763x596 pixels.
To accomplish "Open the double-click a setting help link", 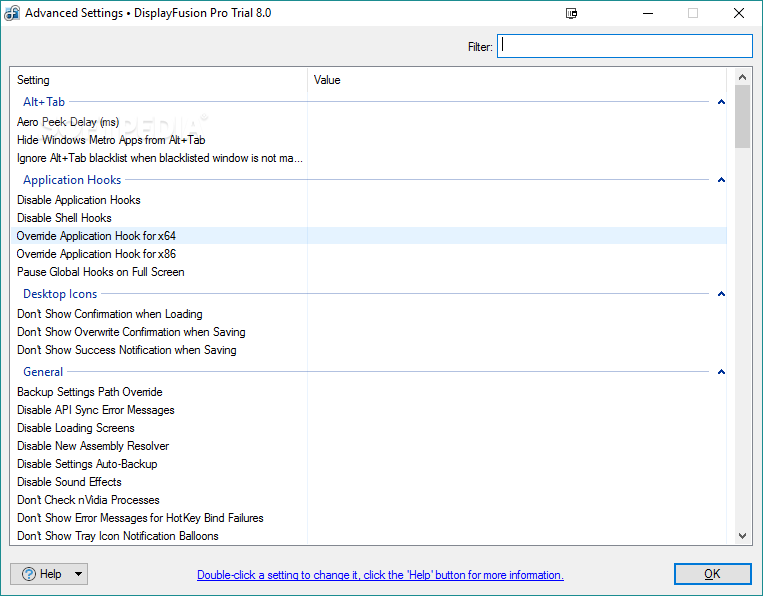I will click(x=380, y=575).
